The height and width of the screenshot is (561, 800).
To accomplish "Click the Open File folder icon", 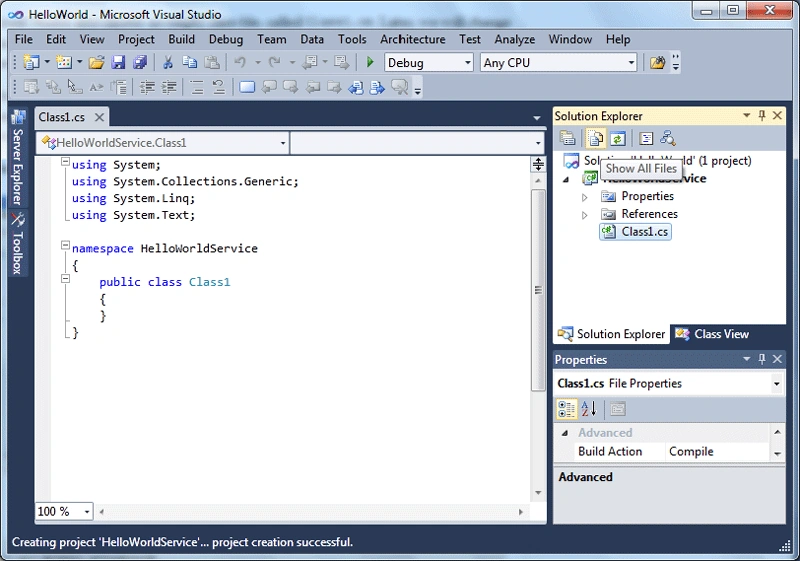I will [96, 62].
